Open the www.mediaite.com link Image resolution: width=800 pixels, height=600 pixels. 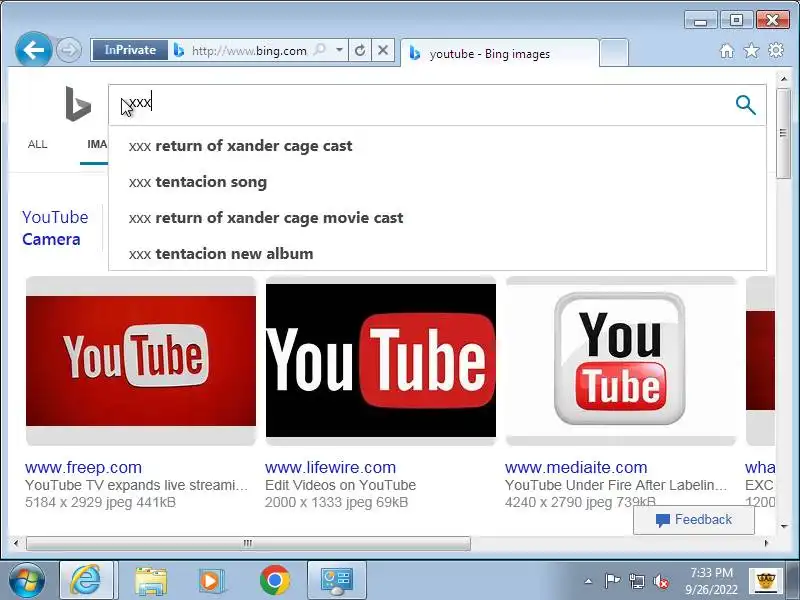(576, 467)
